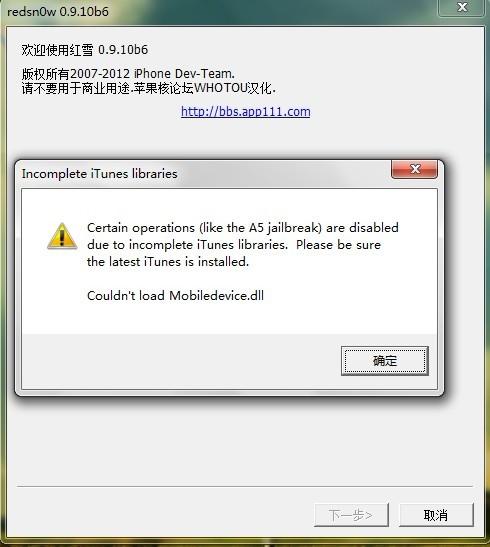
Task: Click the separator line above 取消 button
Action: click(x=245, y=486)
